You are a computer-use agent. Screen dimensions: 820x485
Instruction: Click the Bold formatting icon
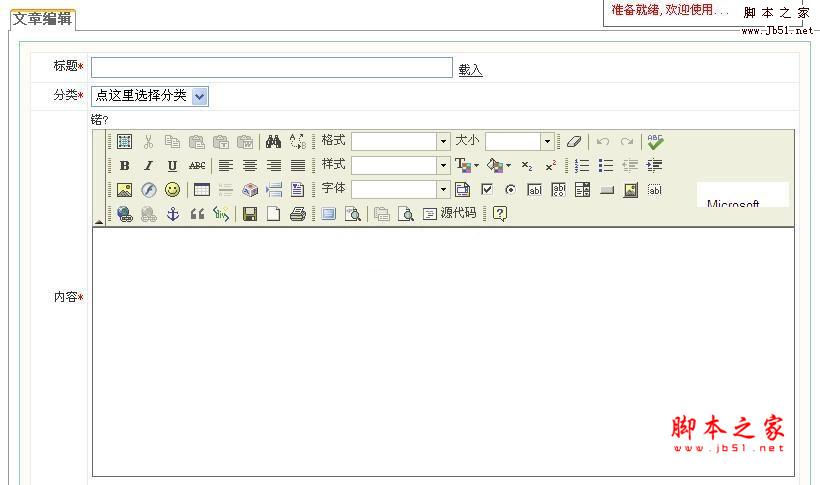pyautogui.click(x=124, y=166)
